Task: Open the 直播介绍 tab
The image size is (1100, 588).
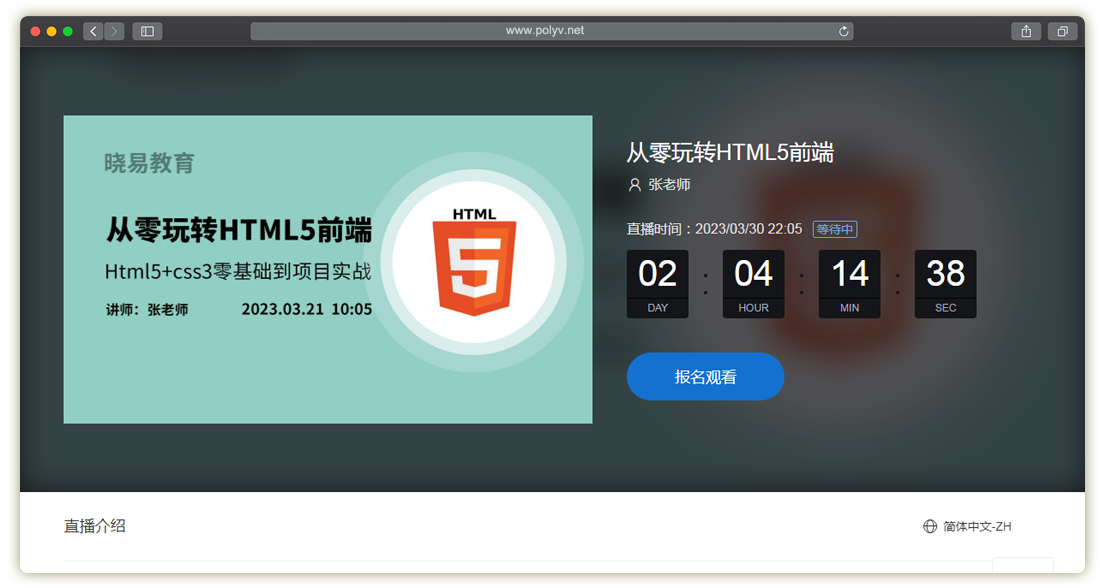Action: click(95, 526)
